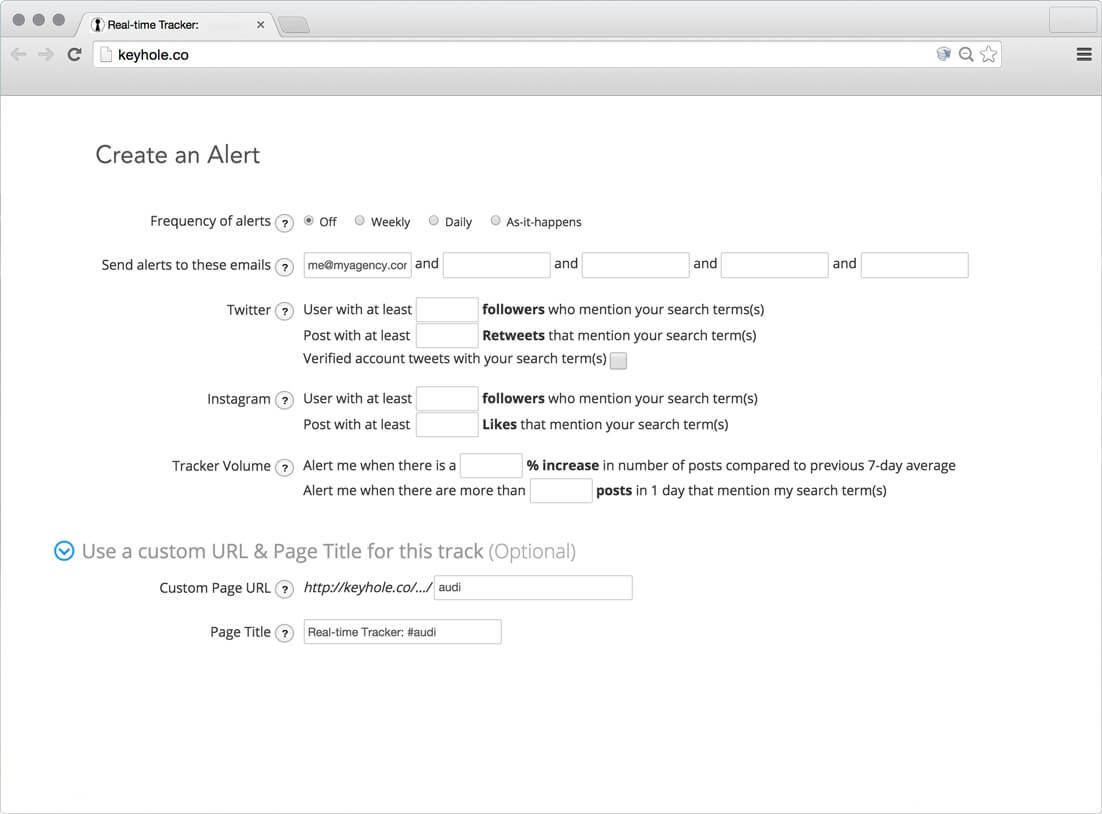The height and width of the screenshot is (814, 1102).
Task: Focus the % increase tracker volume field
Action: [x=491, y=465]
